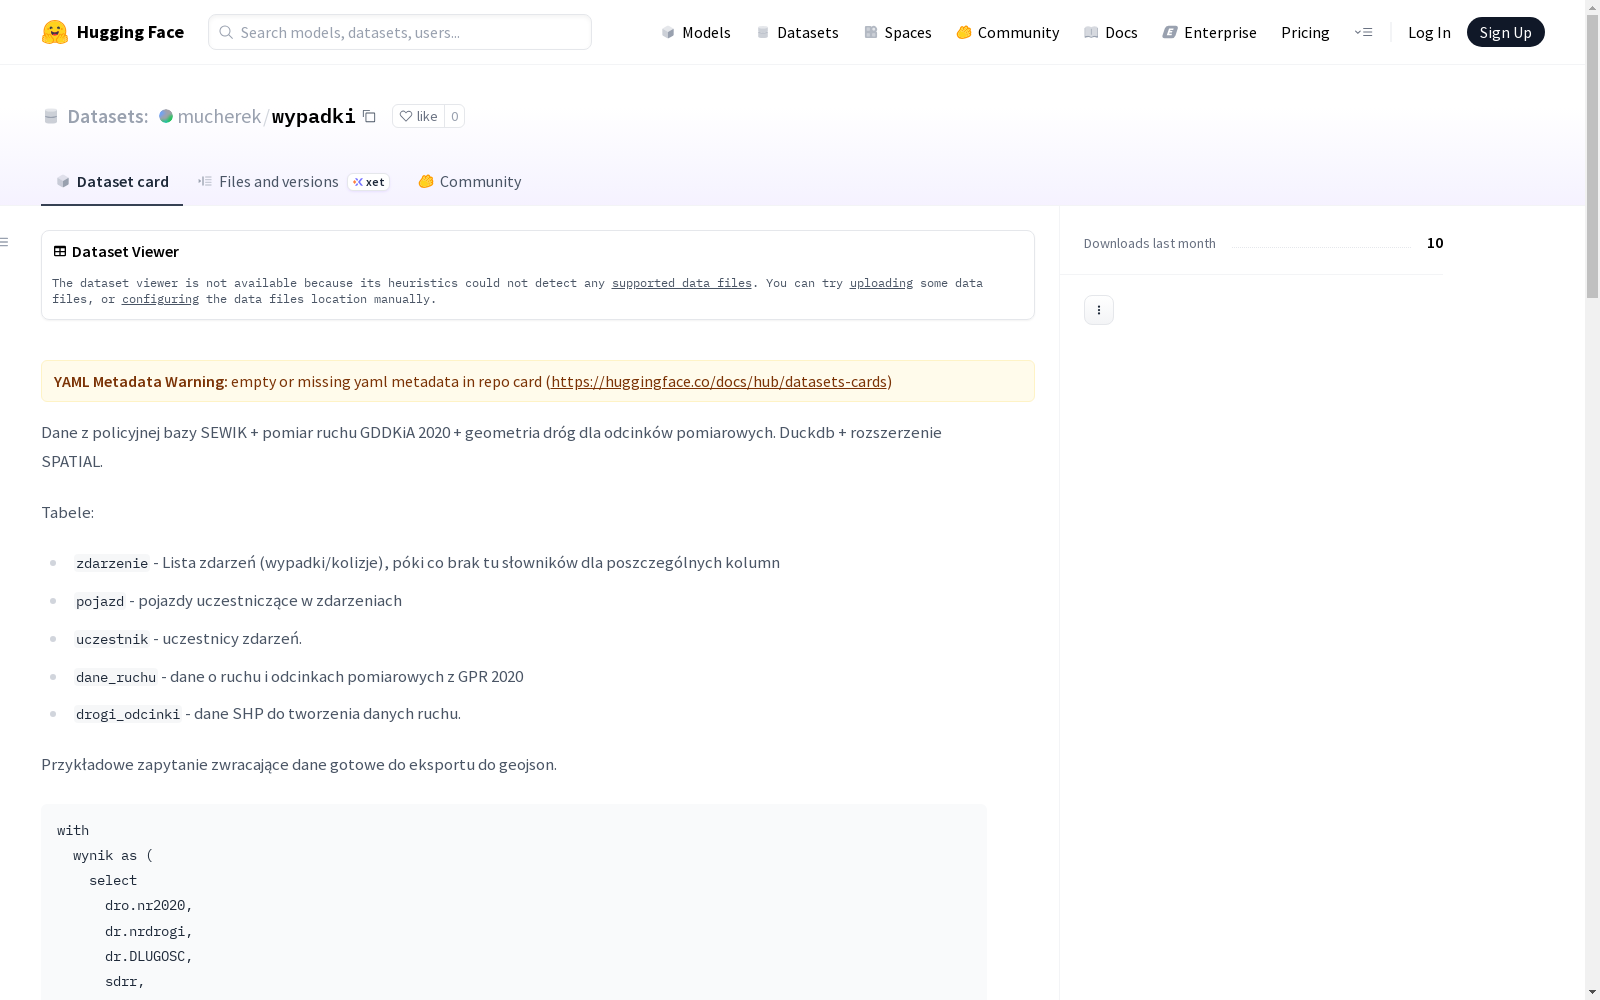Click the Datasets breadcrumb stack icon
The width and height of the screenshot is (1600, 1000).
(51, 116)
